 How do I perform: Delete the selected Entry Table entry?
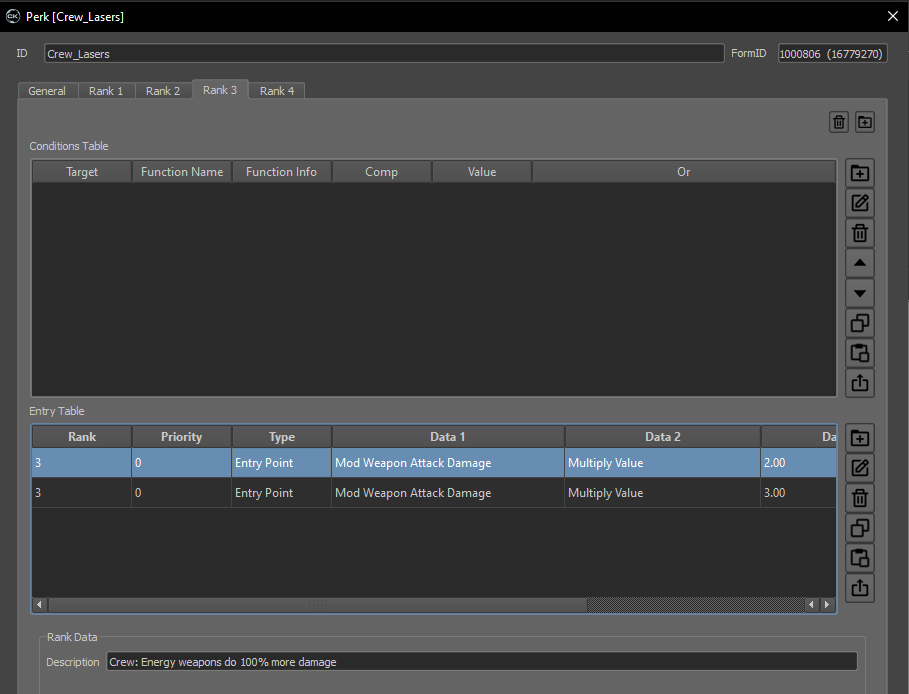point(860,498)
